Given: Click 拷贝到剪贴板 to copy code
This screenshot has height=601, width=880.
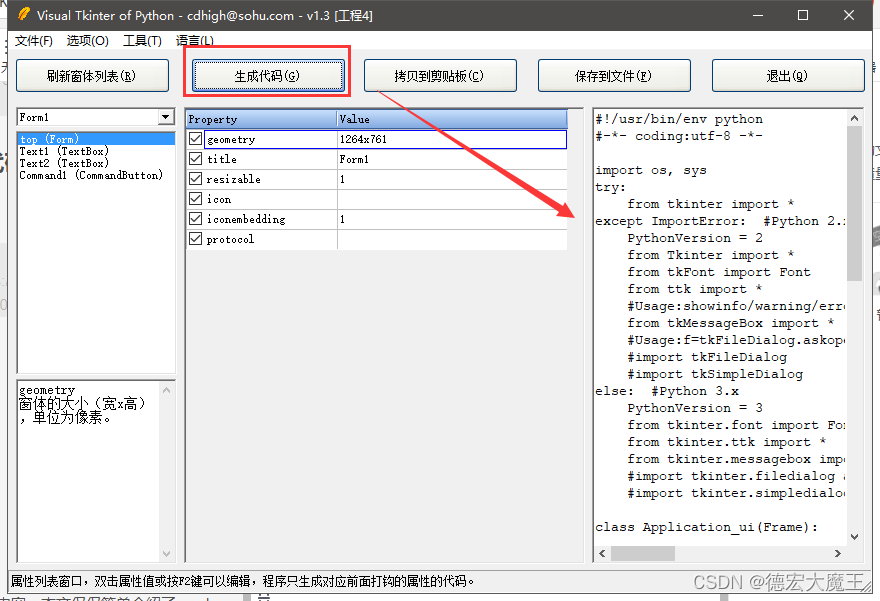Looking at the screenshot, I should pyautogui.click(x=440, y=75).
